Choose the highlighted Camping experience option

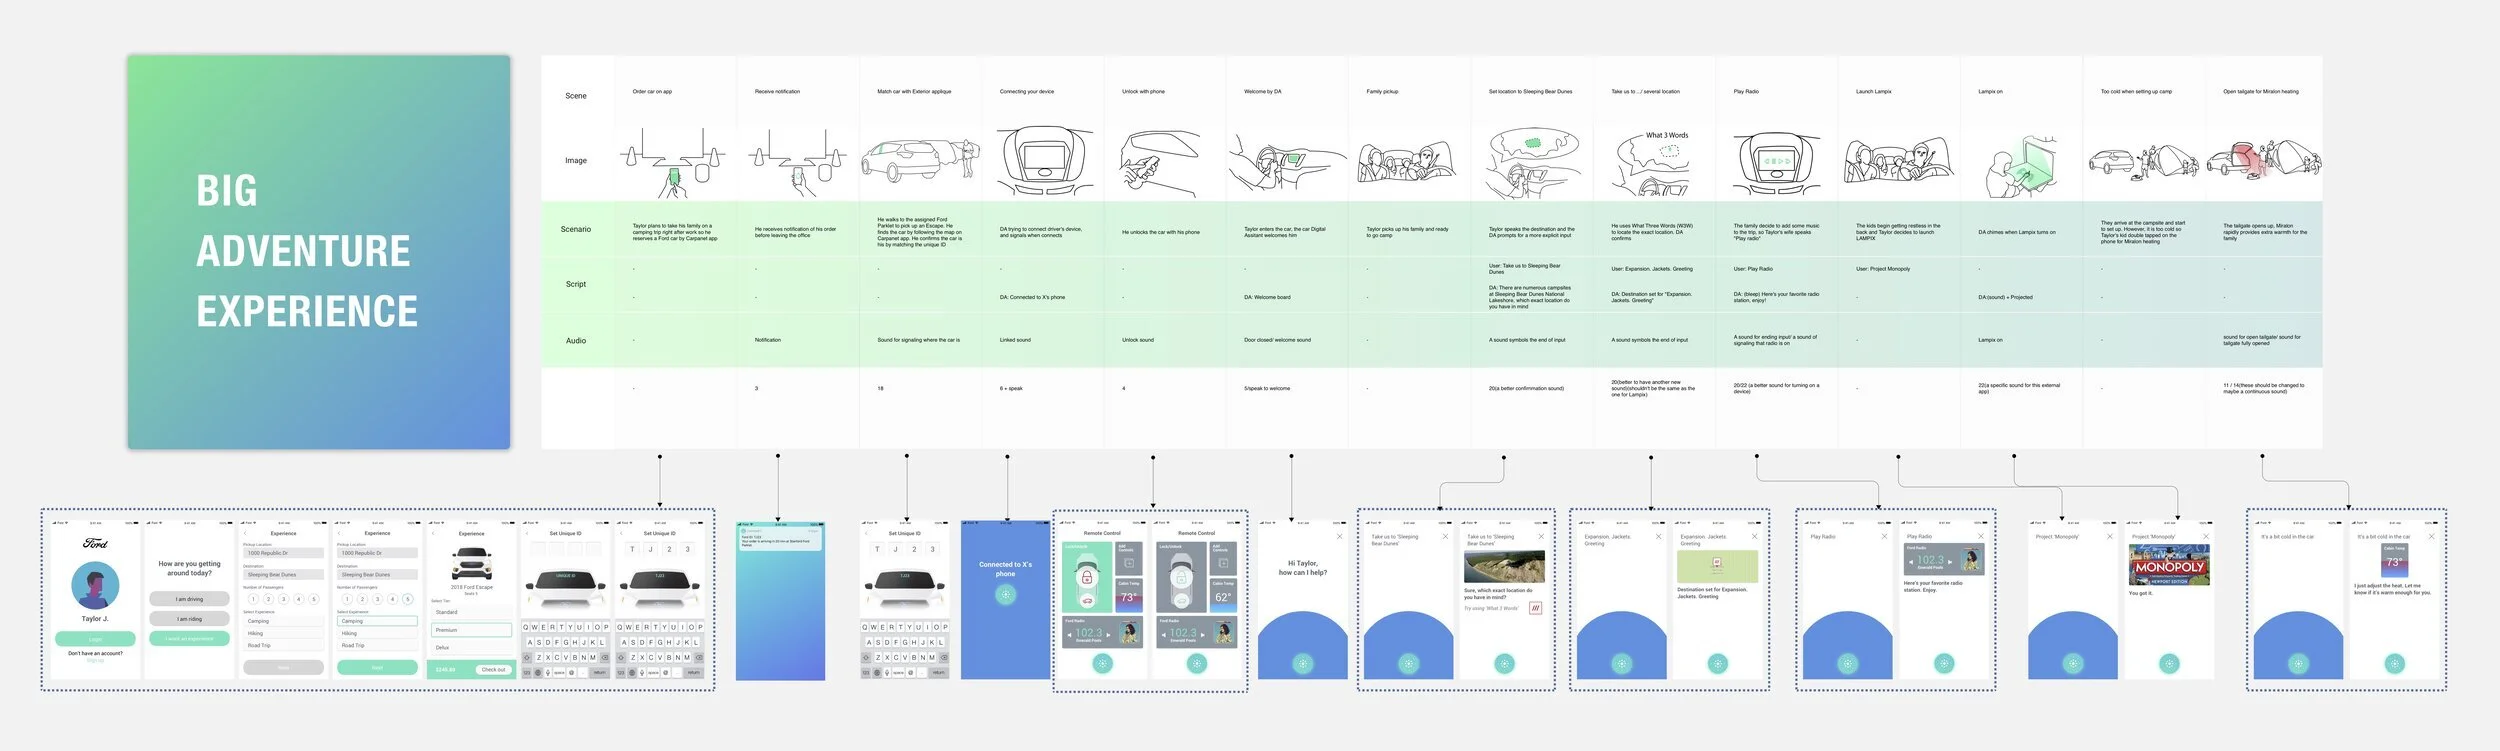(377, 621)
